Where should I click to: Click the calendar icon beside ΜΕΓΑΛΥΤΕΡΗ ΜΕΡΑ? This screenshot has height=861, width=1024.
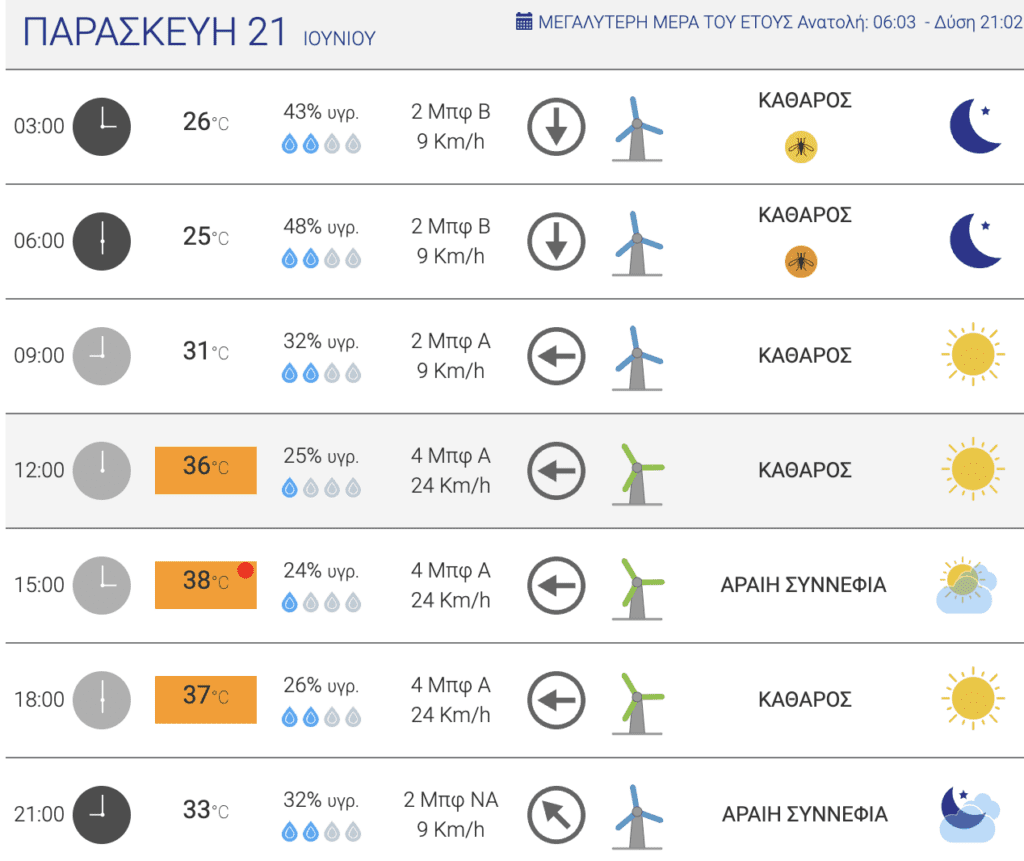click(x=523, y=22)
